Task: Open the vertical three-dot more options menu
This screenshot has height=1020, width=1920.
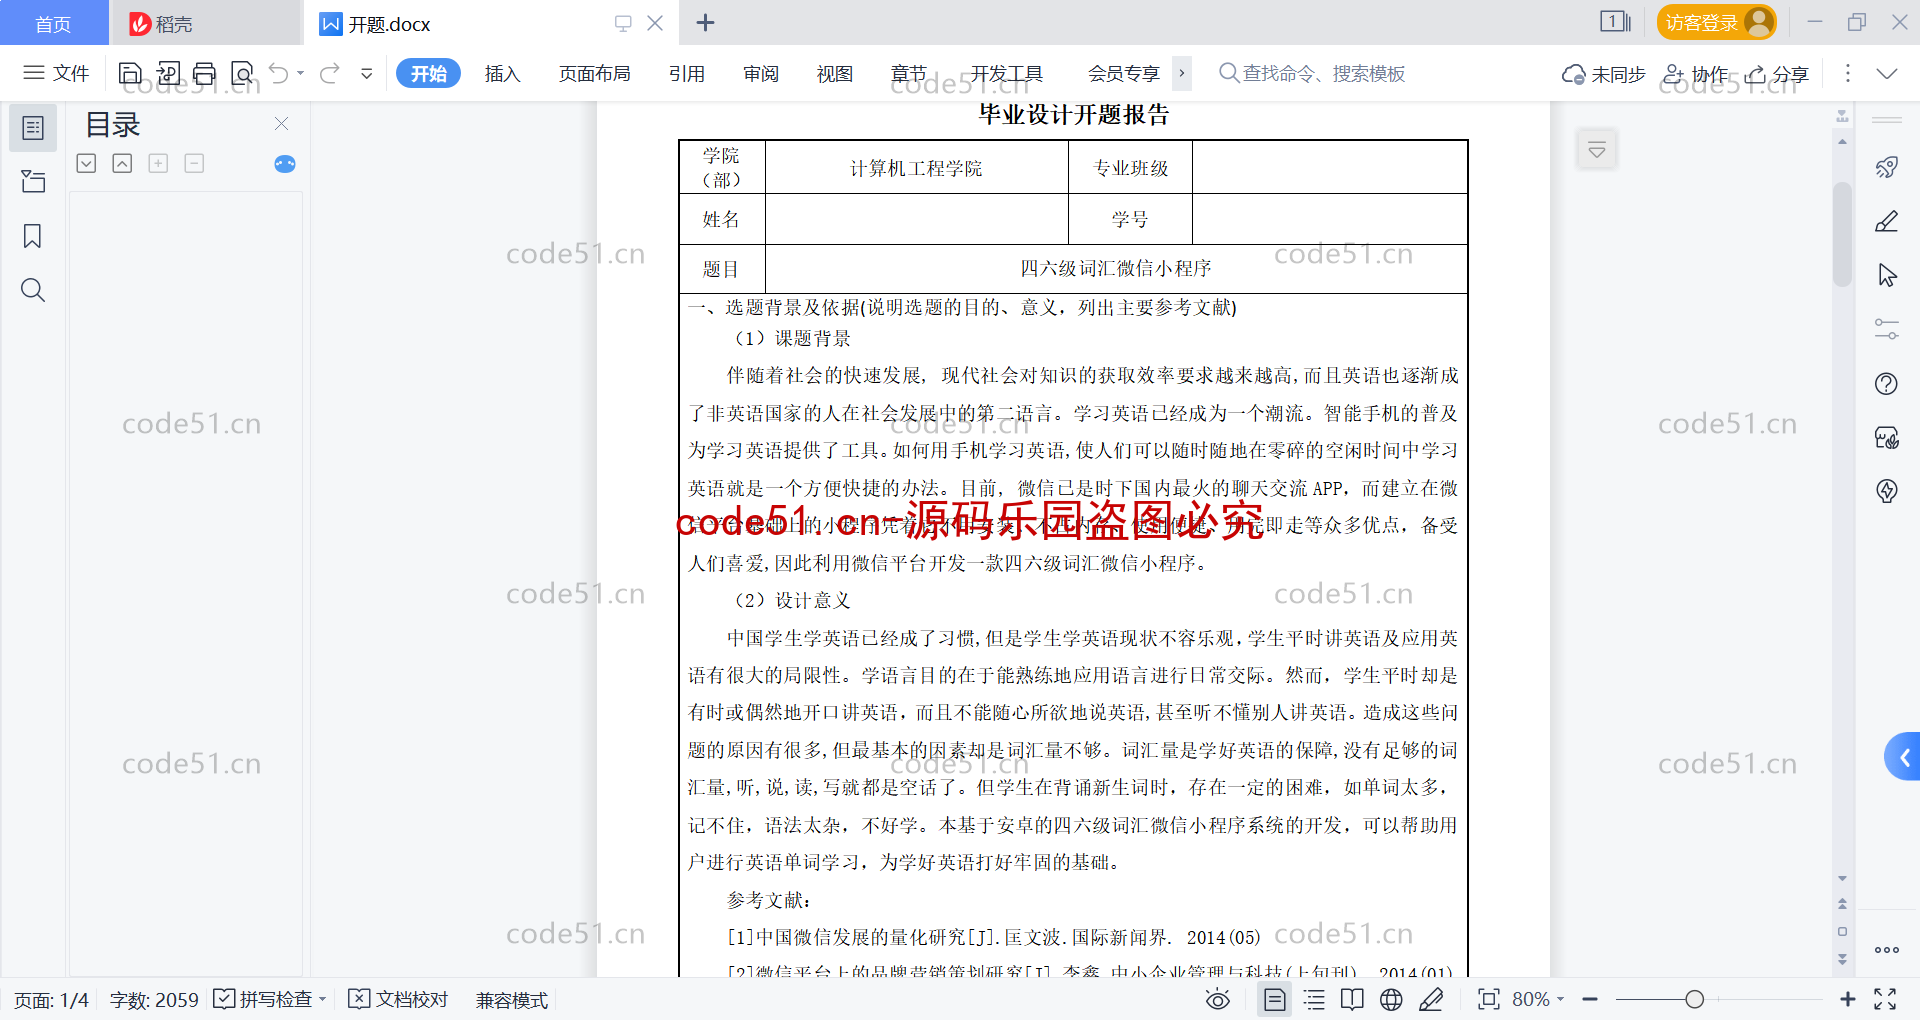Action: pyautogui.click(x=1847, y=73)
